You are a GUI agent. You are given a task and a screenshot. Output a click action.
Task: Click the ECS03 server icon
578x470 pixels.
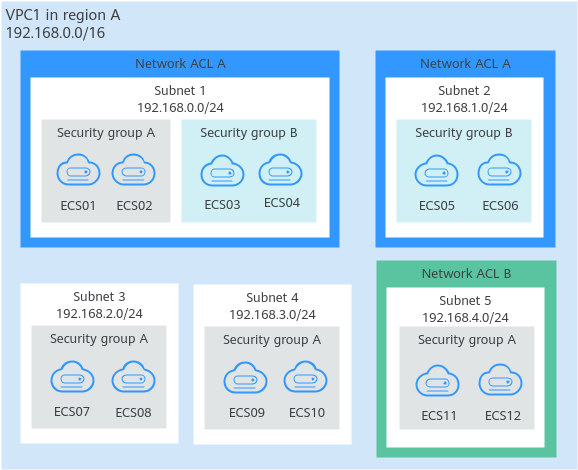[x=222, y=171]
